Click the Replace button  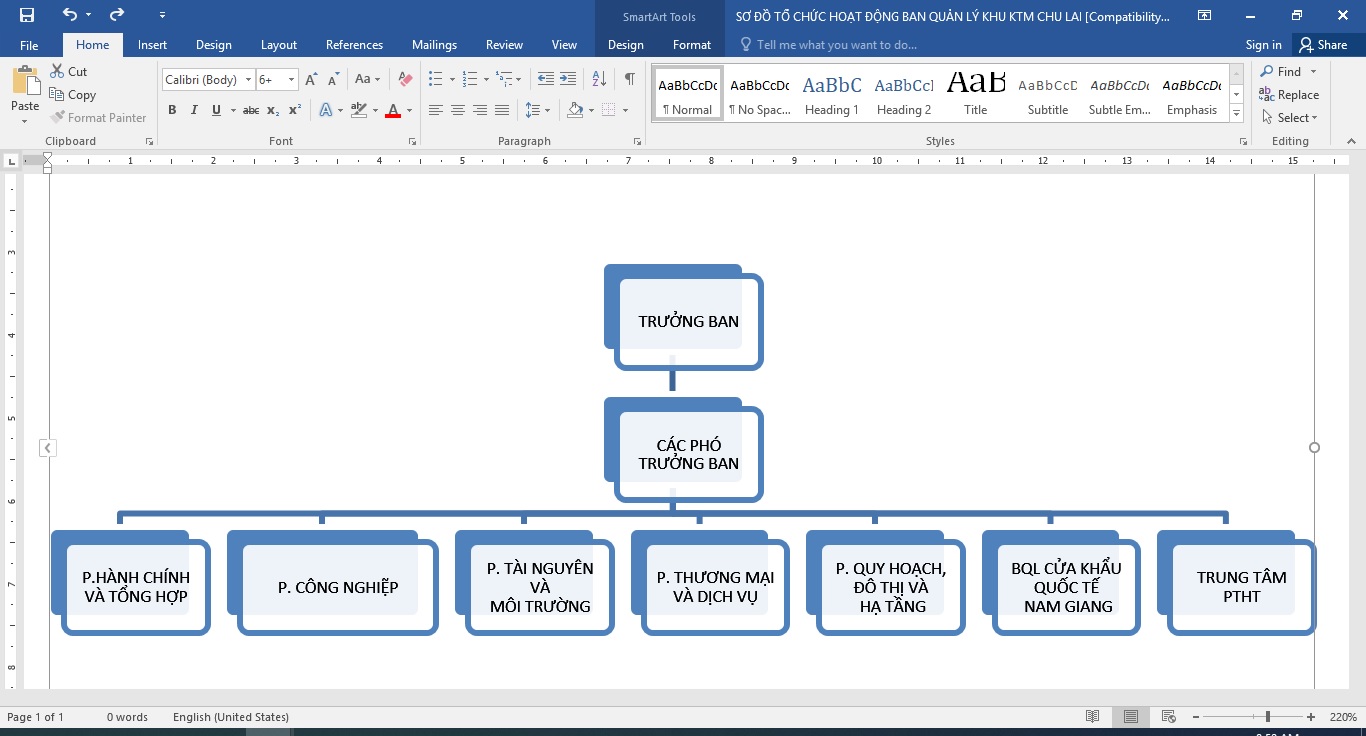(1289, 95)
